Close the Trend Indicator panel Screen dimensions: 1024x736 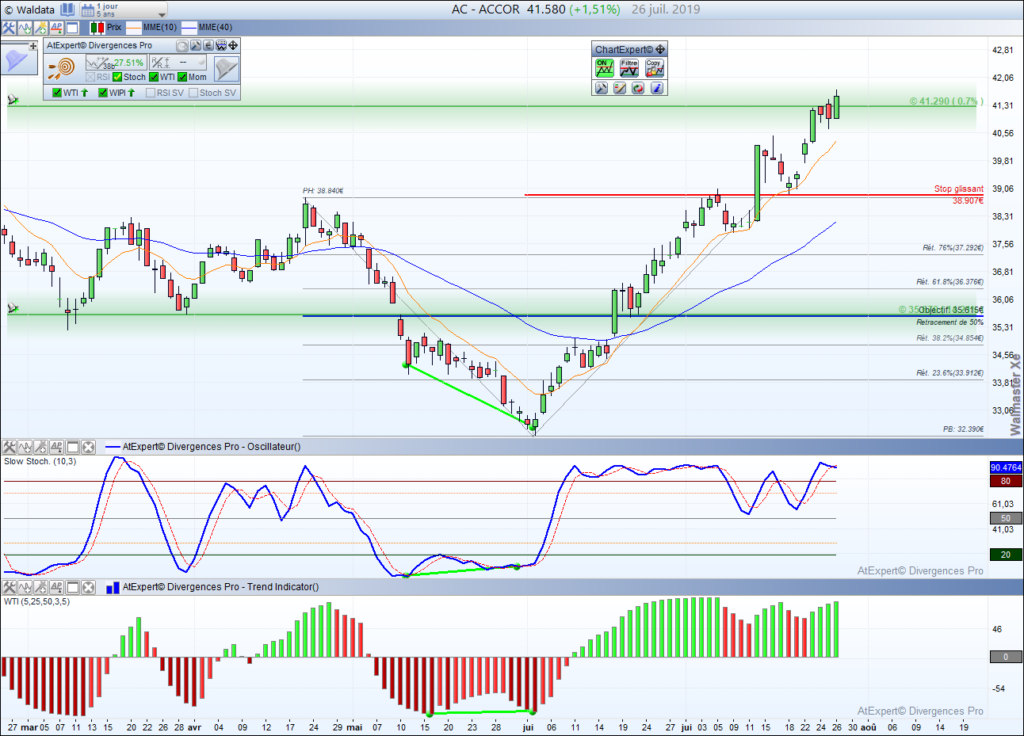tap(88, 587)
